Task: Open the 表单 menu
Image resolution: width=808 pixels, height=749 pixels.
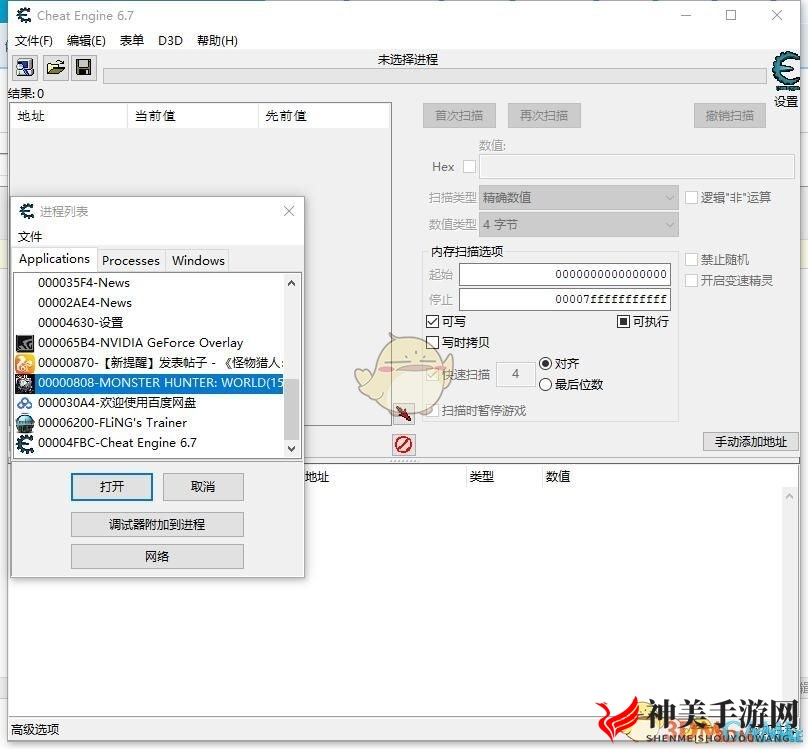Action: (x=131, y=41)
